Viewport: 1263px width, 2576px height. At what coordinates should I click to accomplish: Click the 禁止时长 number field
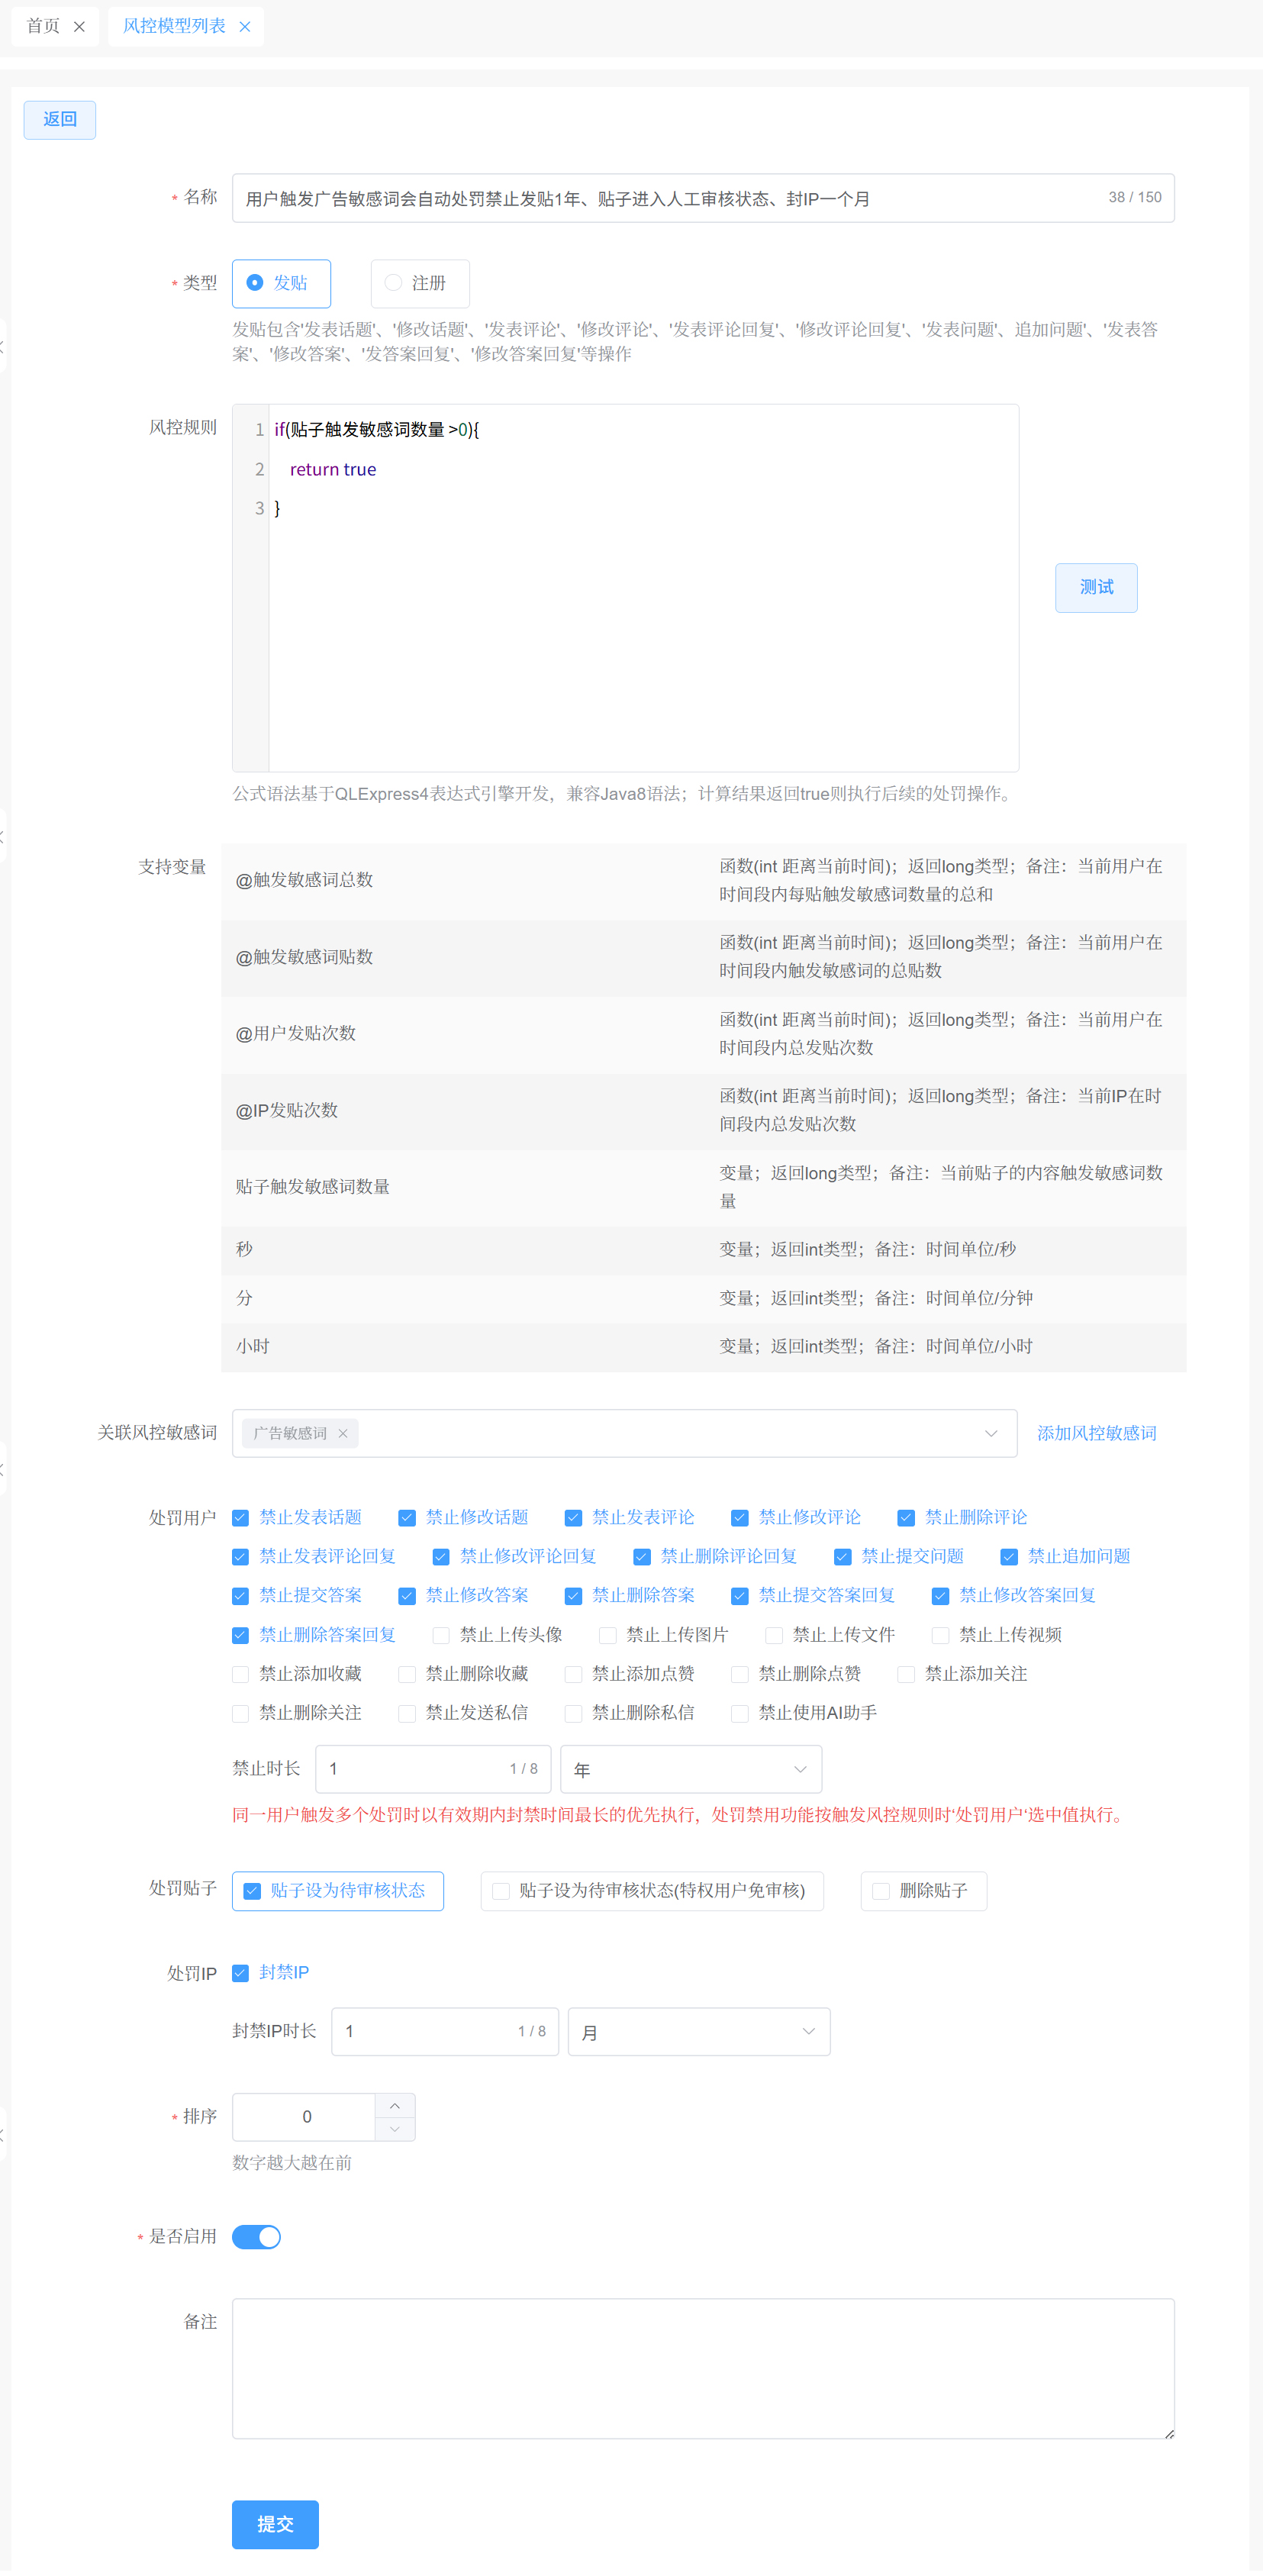click(433, 1769)
